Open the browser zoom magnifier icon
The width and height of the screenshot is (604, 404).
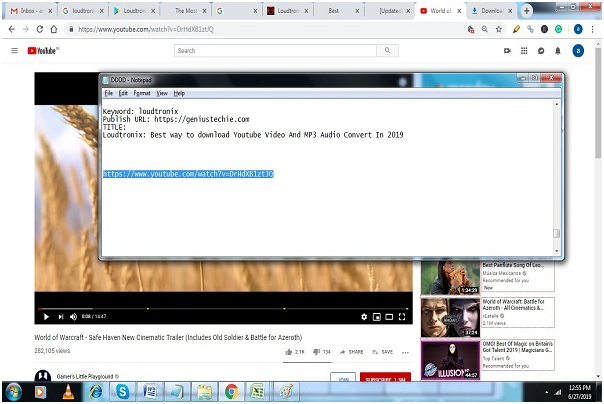coord(485,29)
